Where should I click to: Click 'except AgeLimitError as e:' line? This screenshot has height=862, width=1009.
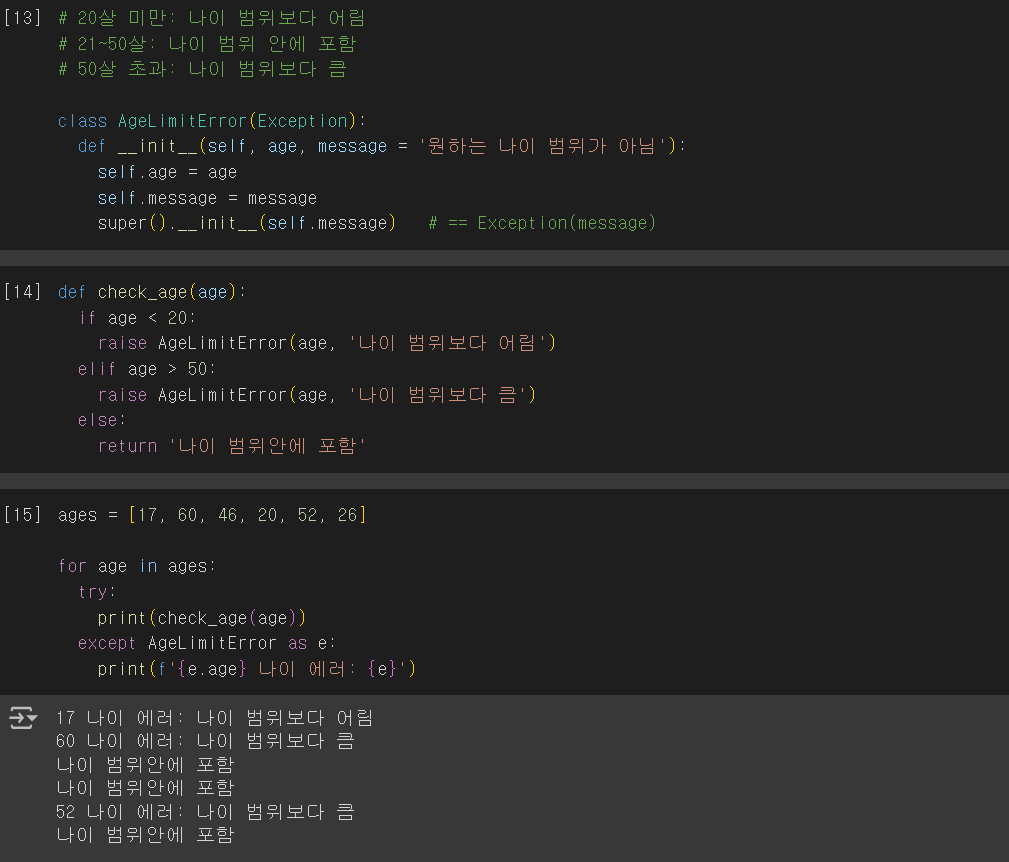(207, 643)
